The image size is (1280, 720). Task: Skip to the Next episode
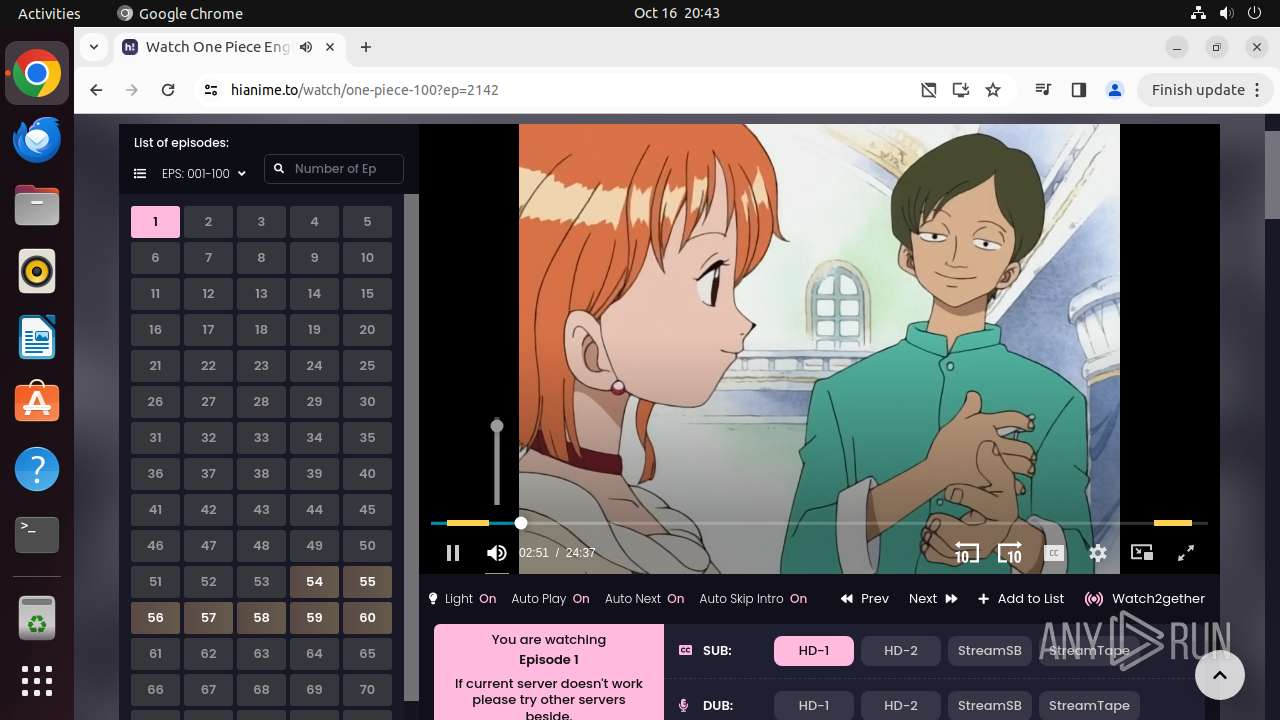(933, 599)
